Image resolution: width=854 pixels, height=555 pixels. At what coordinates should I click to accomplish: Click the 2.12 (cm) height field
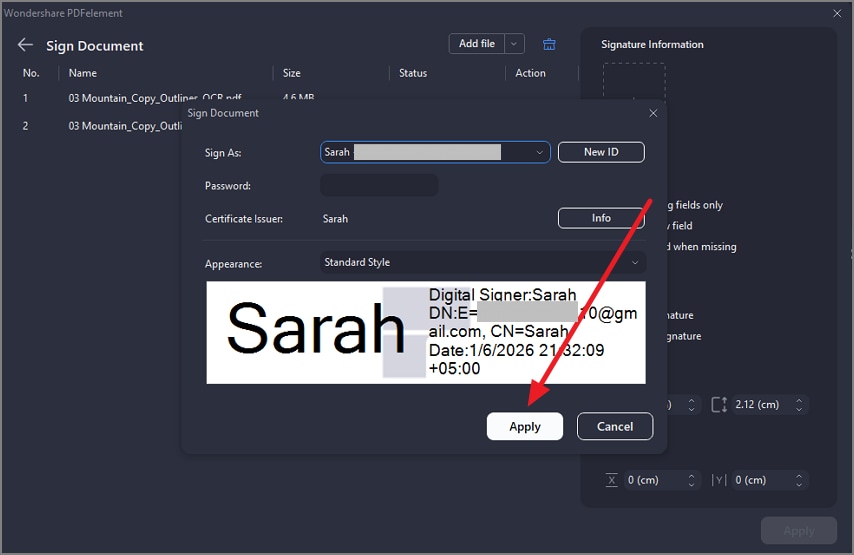pos(762,405)
